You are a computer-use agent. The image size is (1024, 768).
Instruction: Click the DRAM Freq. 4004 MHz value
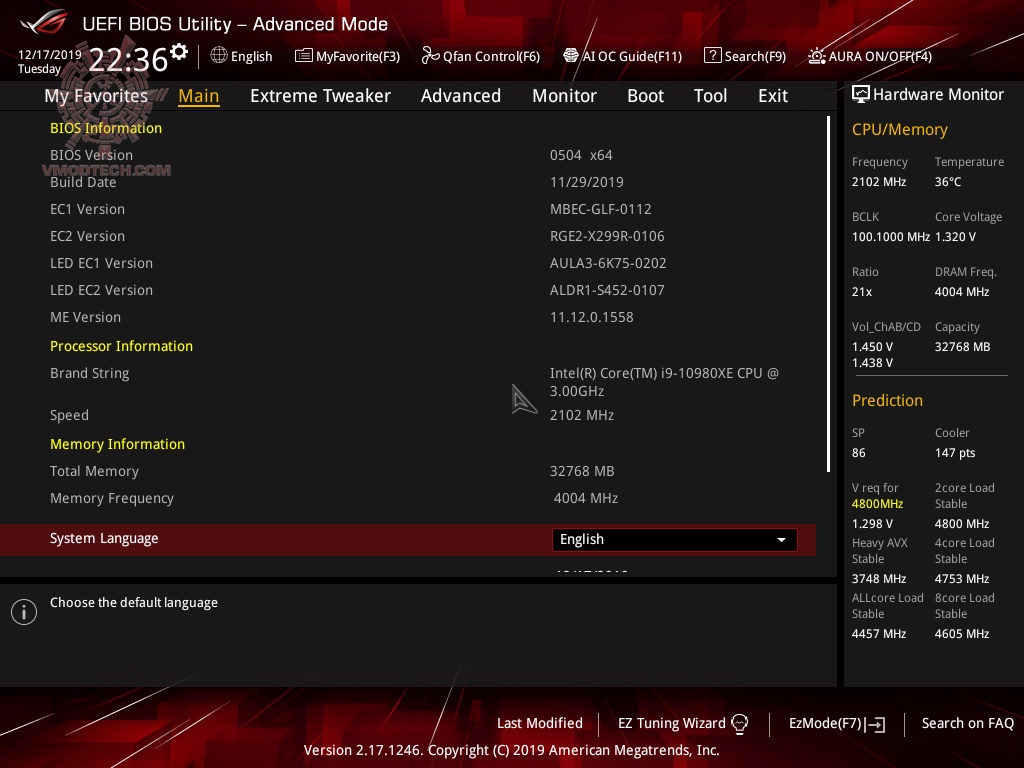pyautogui.click(x=961, y=292)
